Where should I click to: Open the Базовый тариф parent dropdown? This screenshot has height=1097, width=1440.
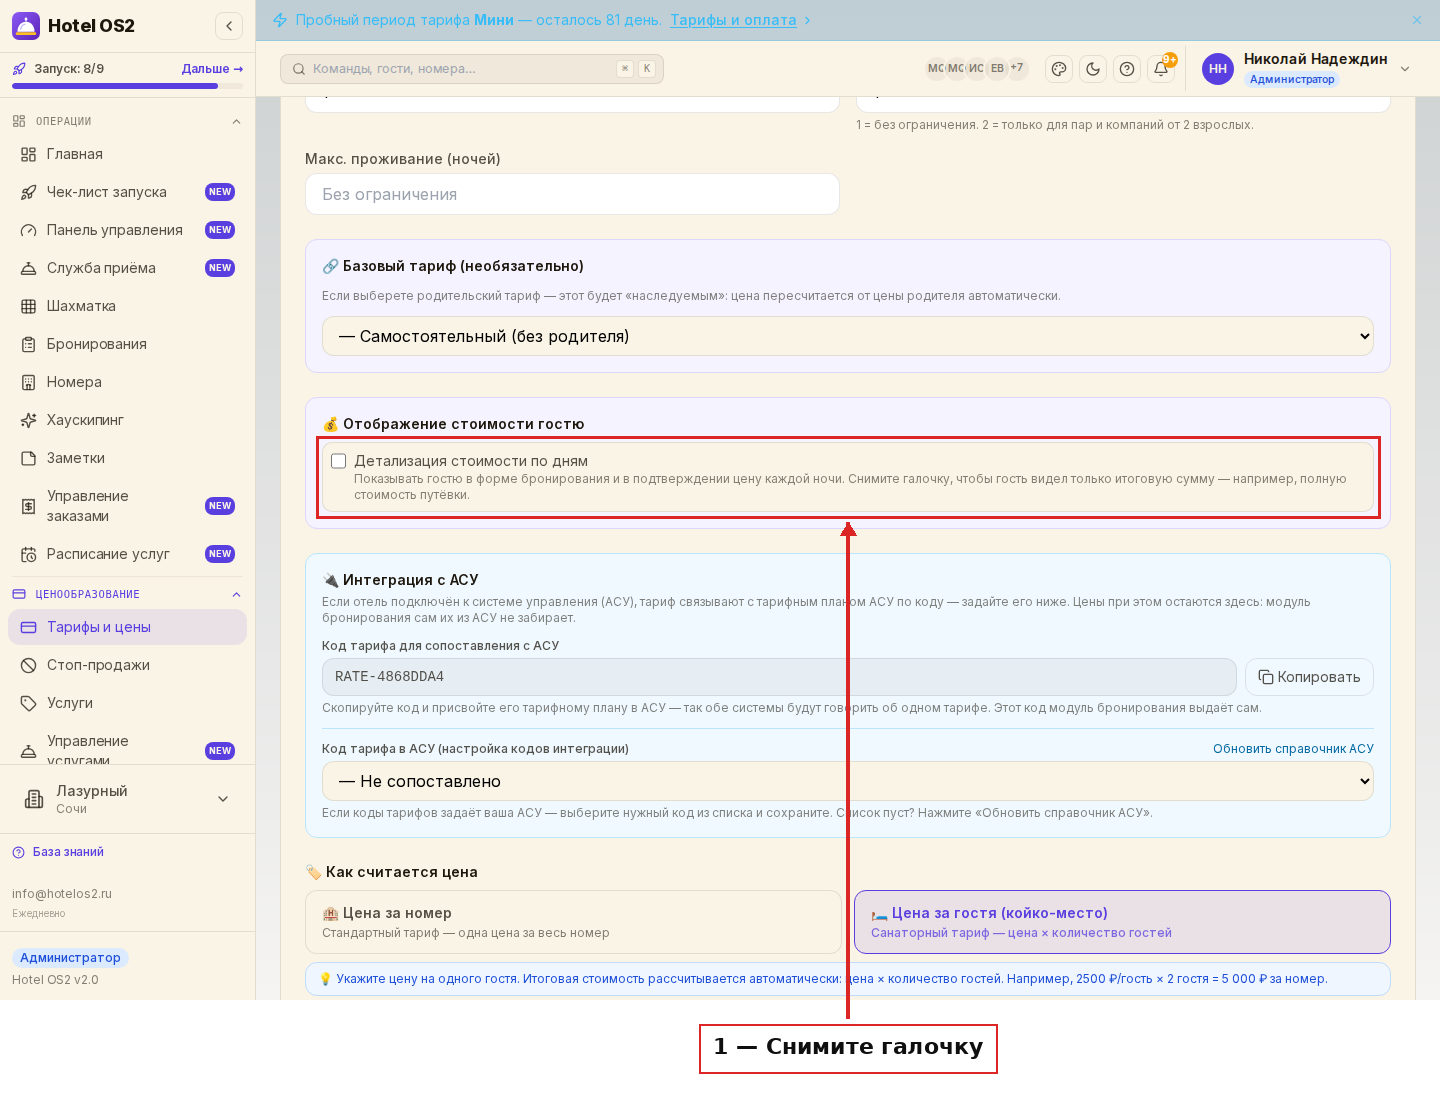point(848,336)
